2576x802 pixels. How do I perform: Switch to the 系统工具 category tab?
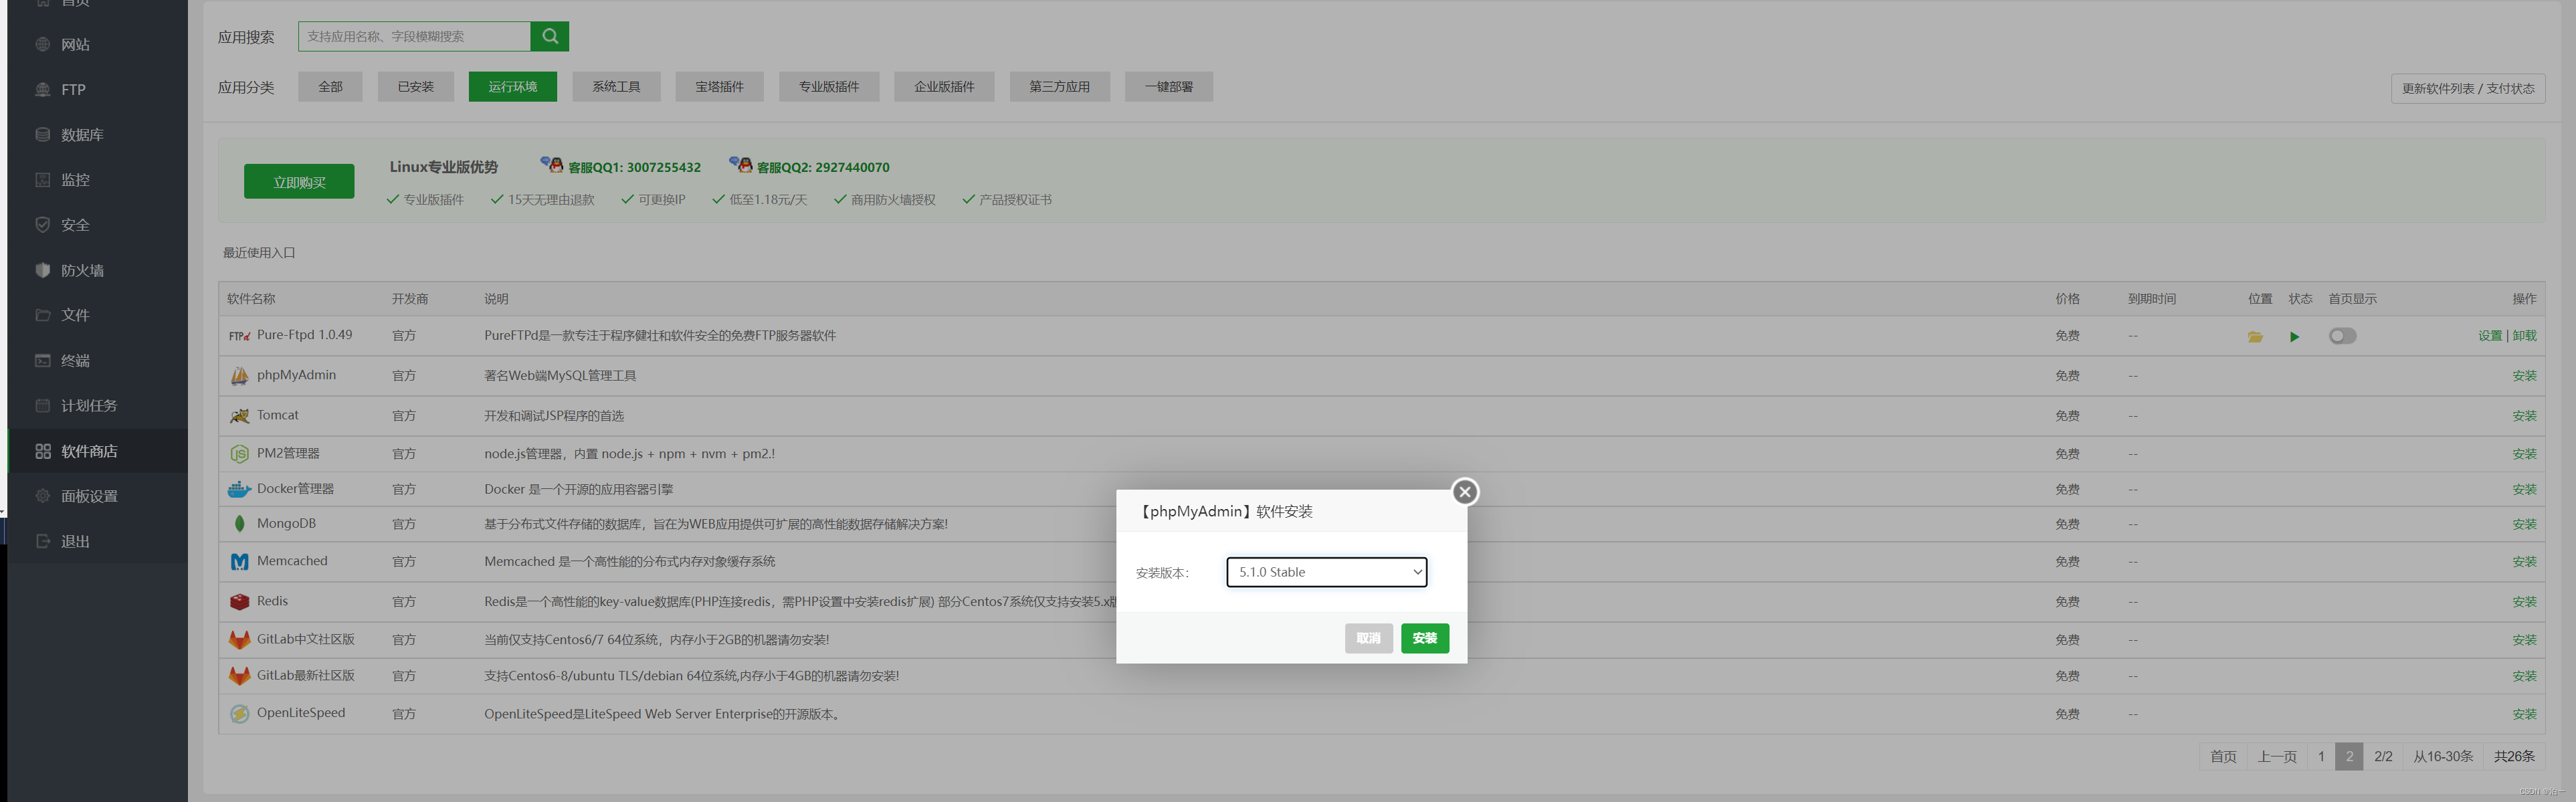(x=616, y=86)
